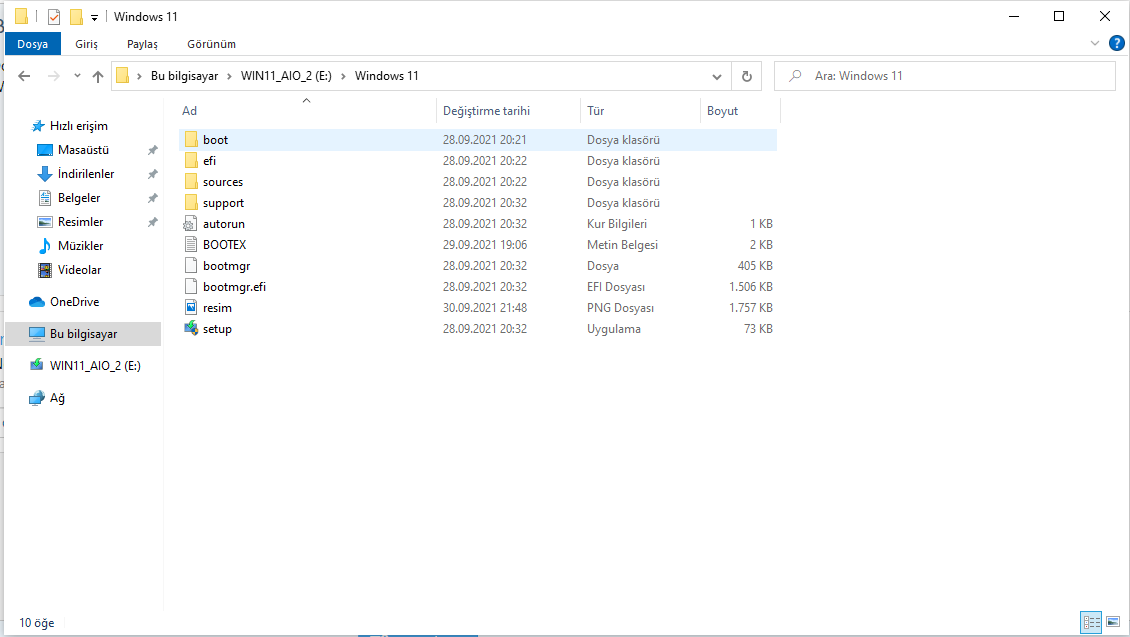Click Bu bilgisayar in address breadcrumb

(184, 76)
